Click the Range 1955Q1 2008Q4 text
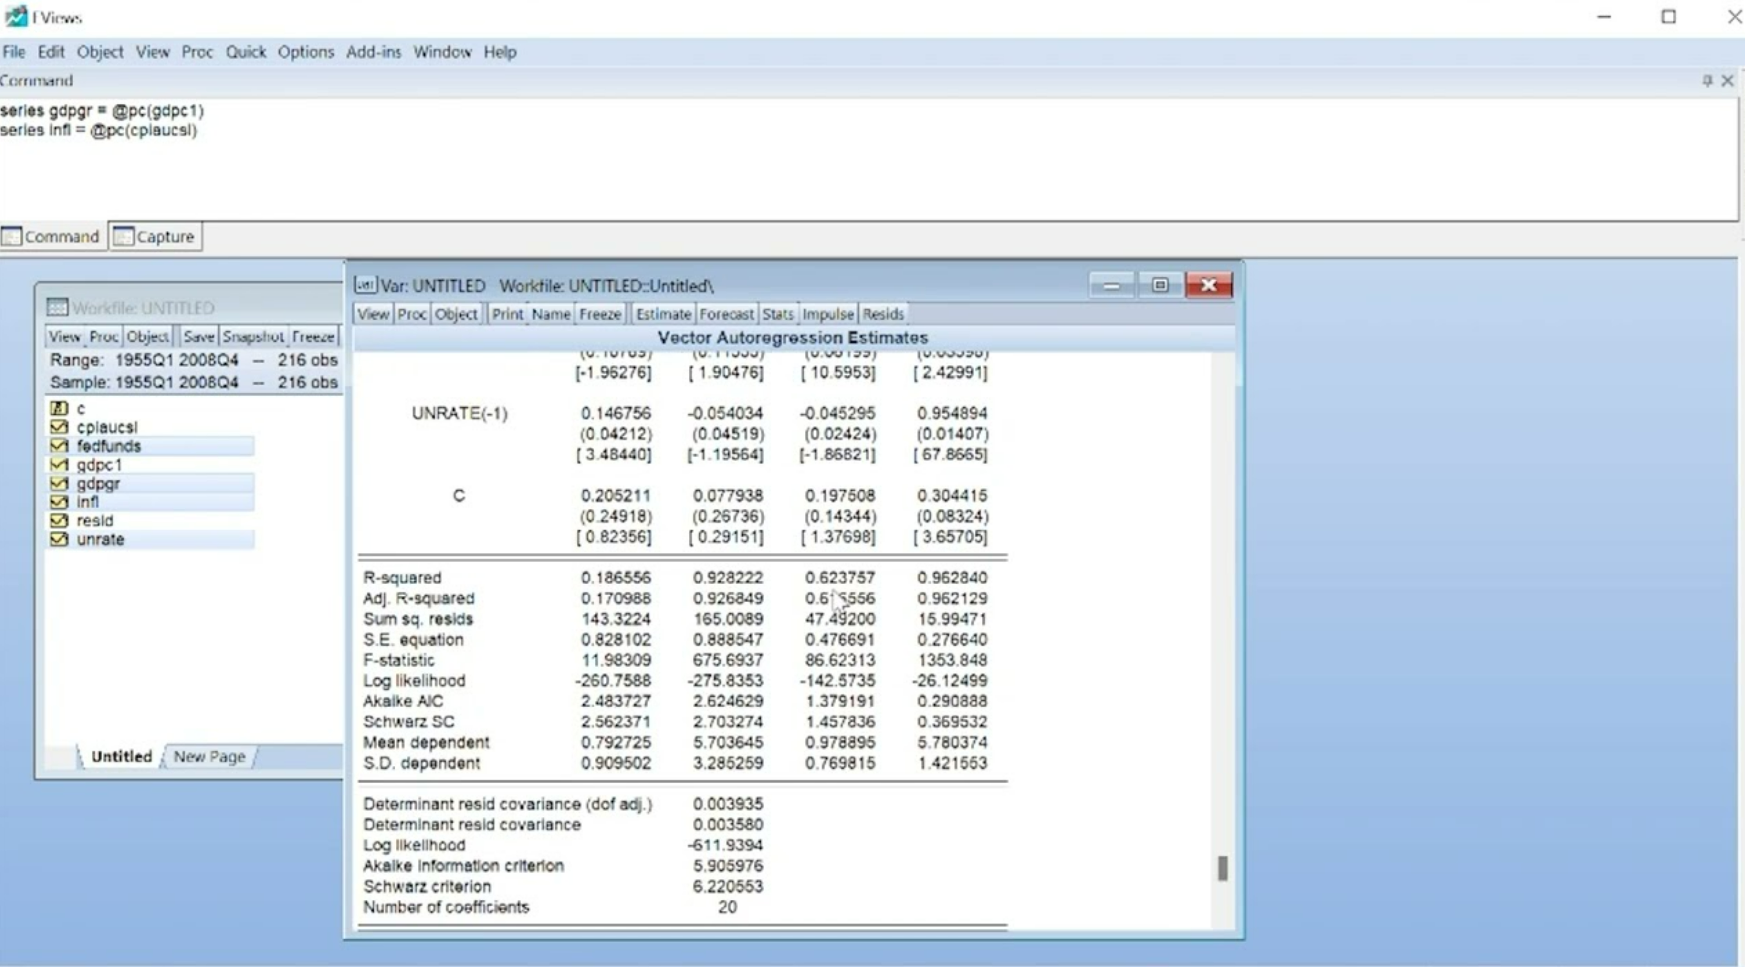The width and height of the screenshot is (1745, 967). tap(194, 360)
